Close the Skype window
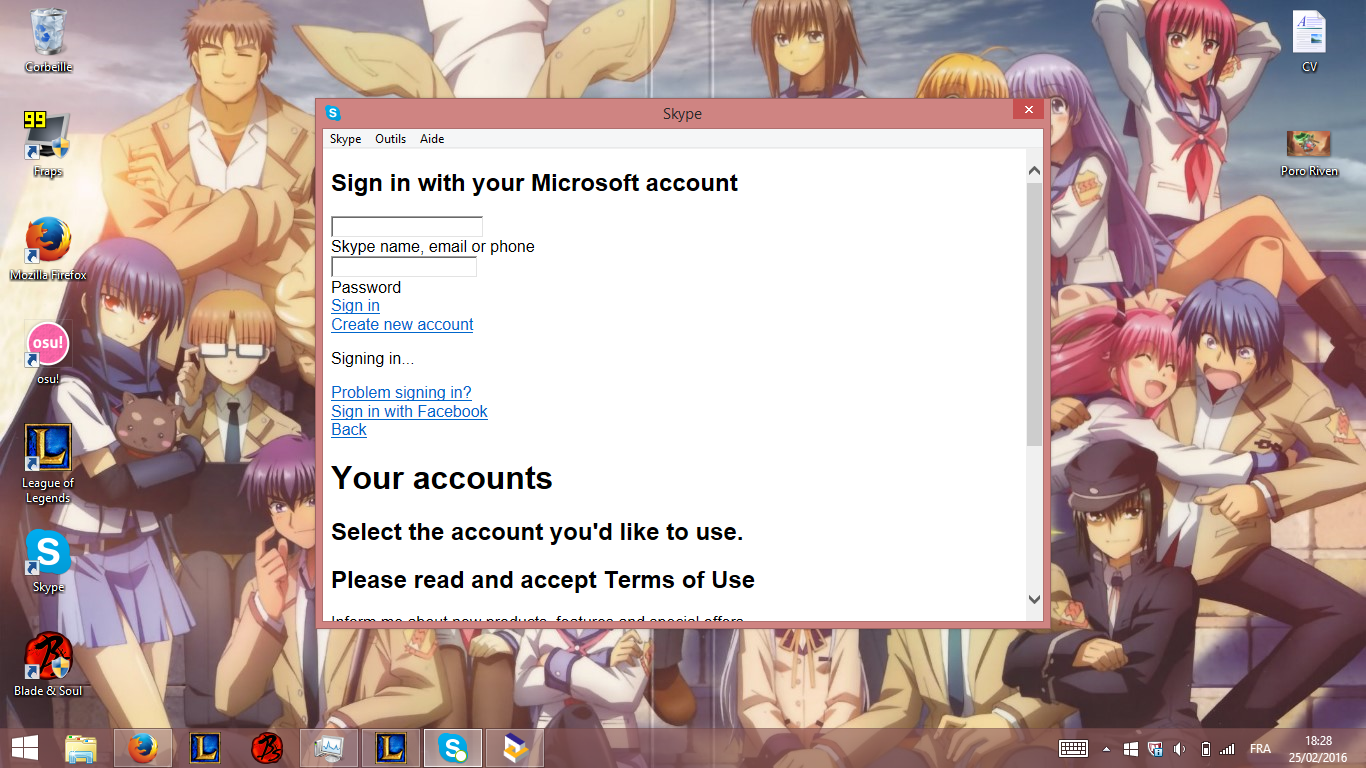This screenshot has height=768, width=1366. [1028, 110]
